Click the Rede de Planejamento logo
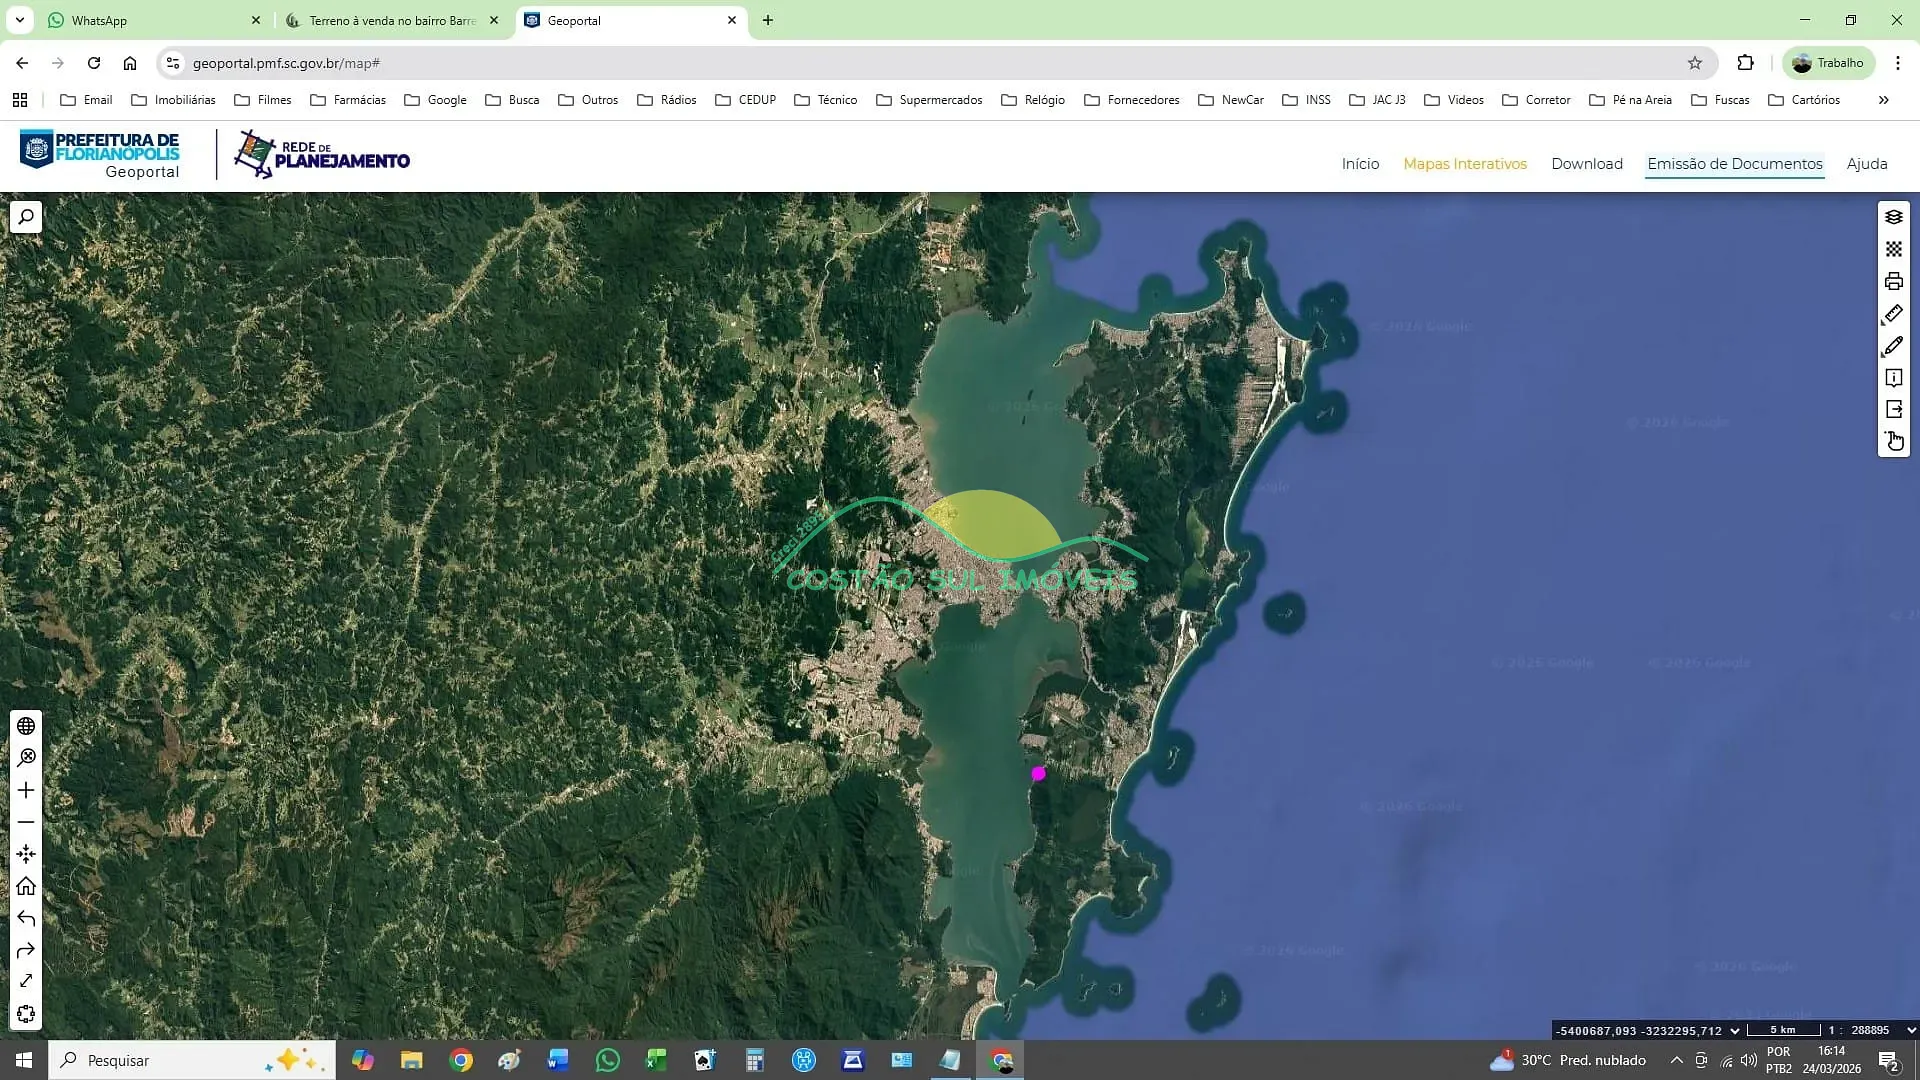 [x=322, y=154]
